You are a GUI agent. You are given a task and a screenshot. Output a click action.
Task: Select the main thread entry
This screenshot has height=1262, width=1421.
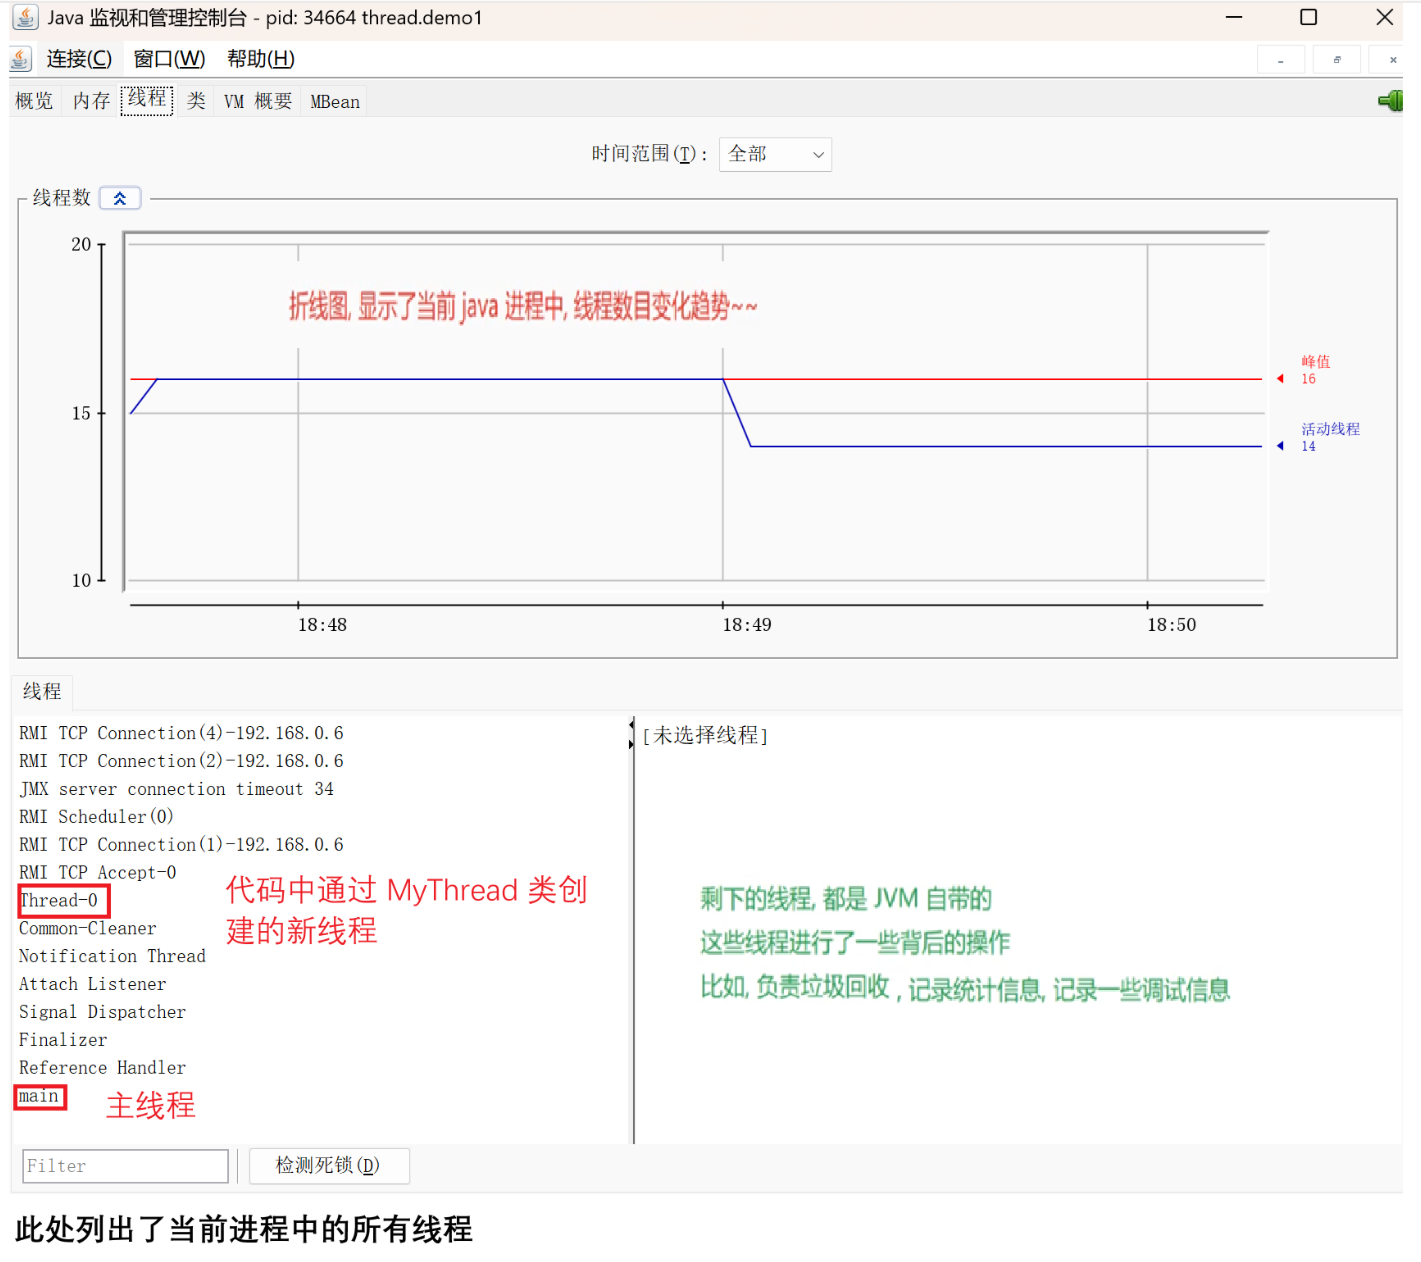pos(39,1097)
